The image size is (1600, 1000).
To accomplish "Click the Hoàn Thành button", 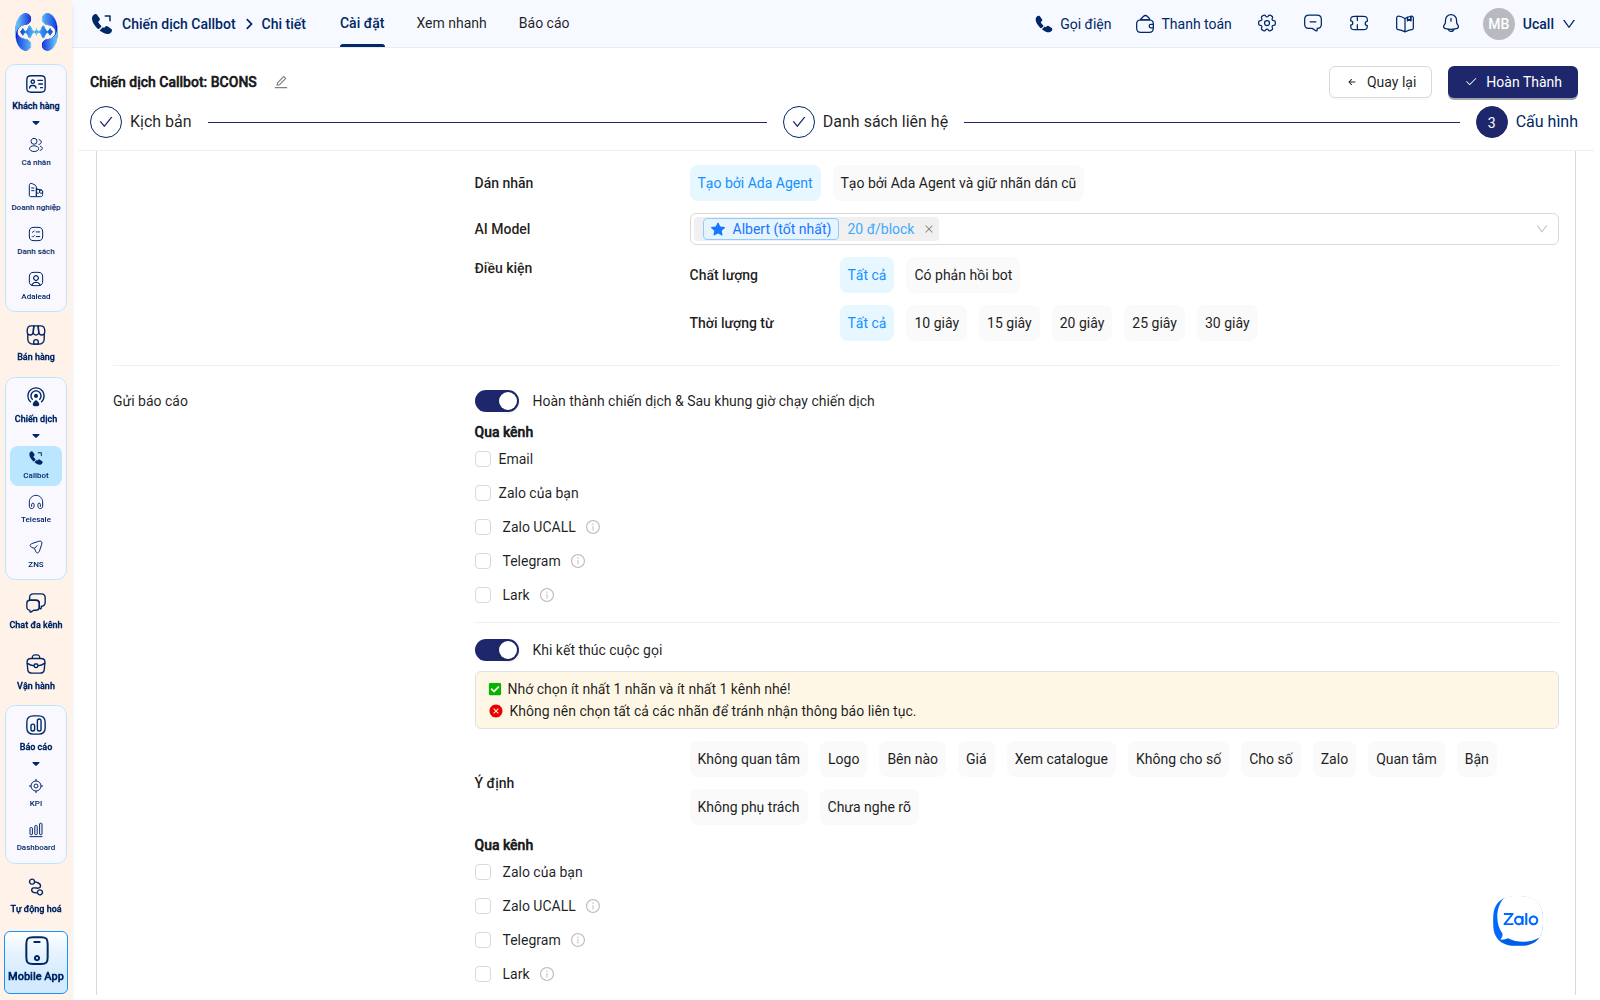I will click(1513, 82).
